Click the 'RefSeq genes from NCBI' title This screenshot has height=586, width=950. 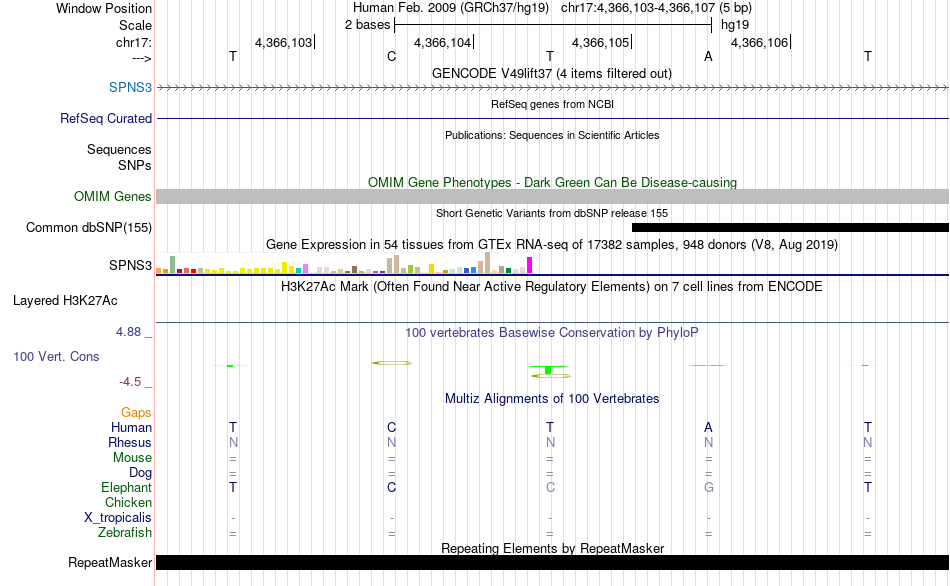click(552, 104)
